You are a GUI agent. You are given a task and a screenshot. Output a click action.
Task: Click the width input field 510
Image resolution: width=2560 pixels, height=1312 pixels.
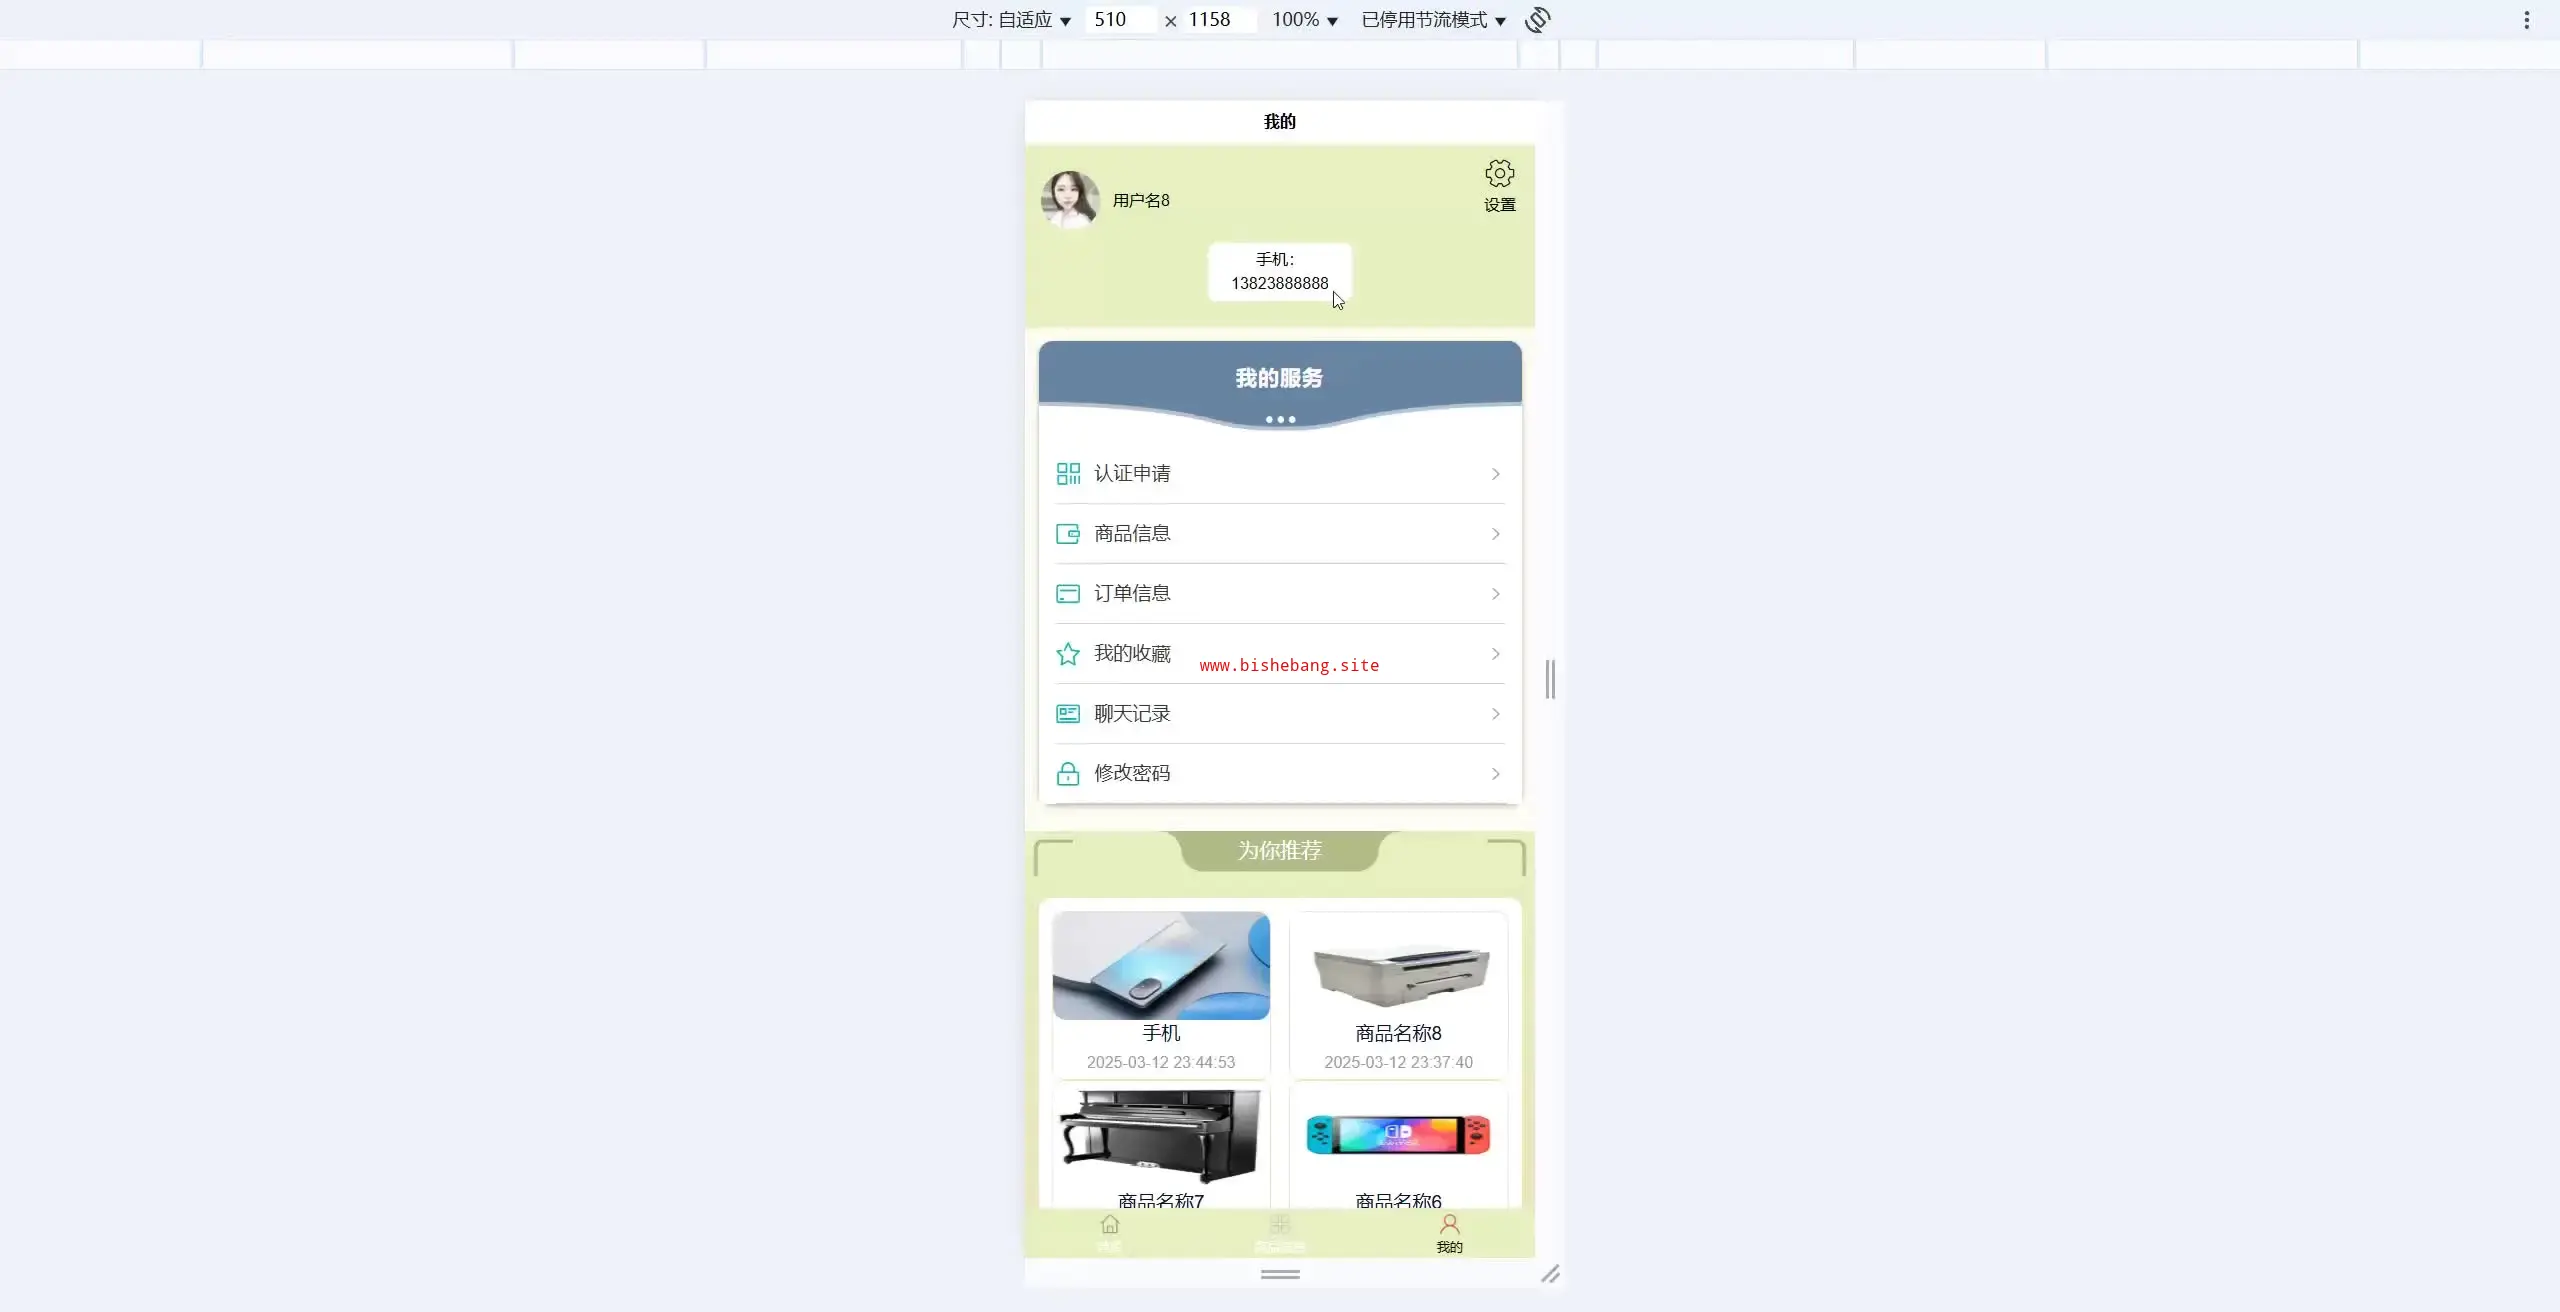[x=1118, y=20]
